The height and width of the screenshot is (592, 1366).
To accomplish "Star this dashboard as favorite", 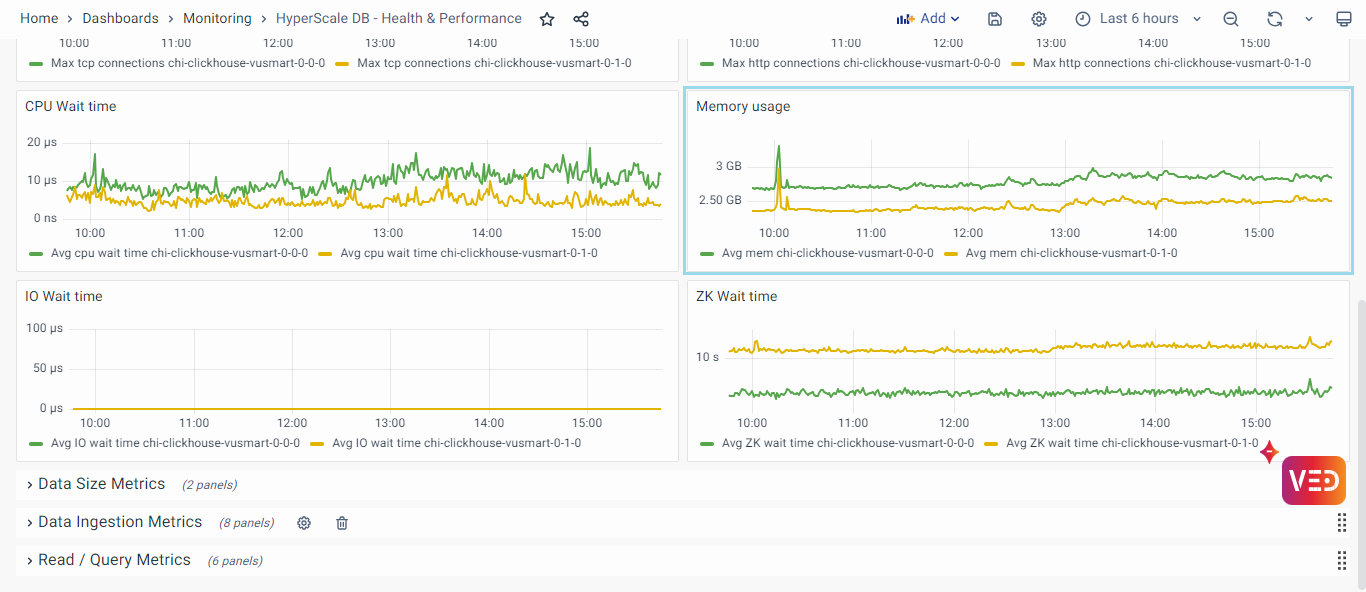I will pos(547,19).
